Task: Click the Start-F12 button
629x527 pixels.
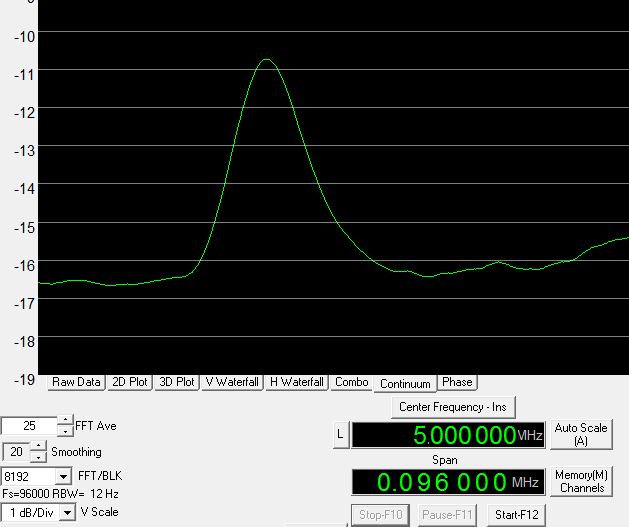Action: [x=516, y=516]
